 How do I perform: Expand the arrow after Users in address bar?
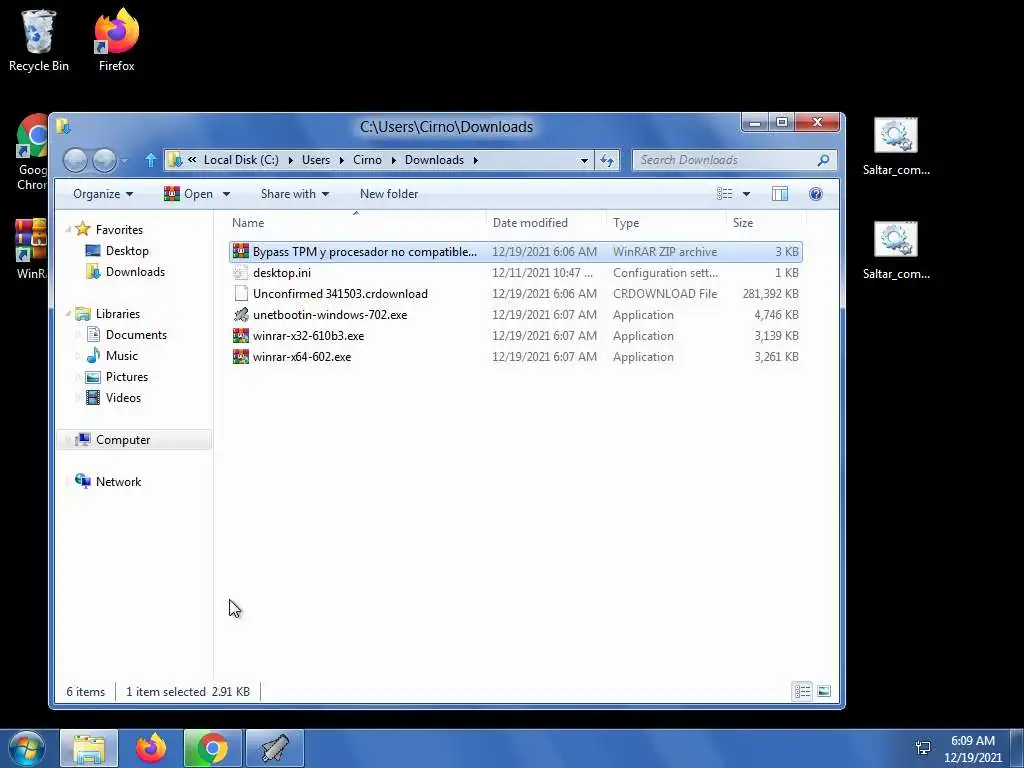click(341, 160)
